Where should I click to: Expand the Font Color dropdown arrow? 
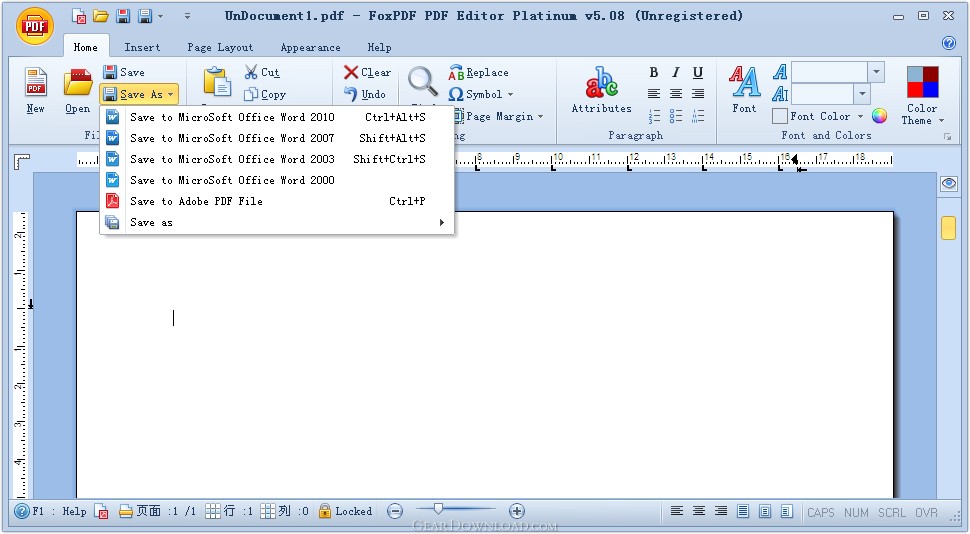861,116
